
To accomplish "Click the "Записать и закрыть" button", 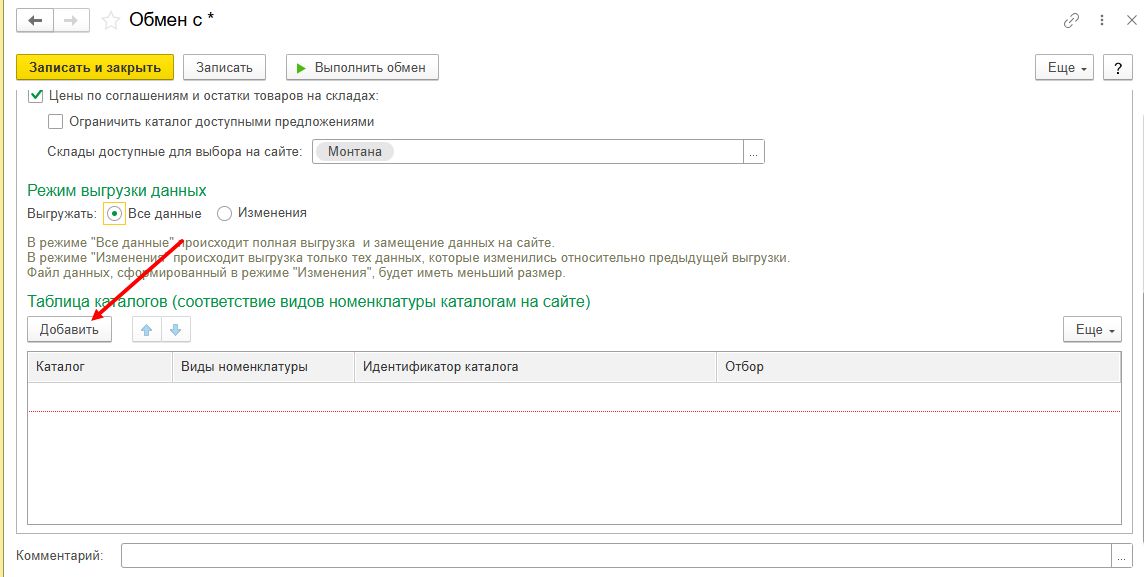I will point(95,67).
